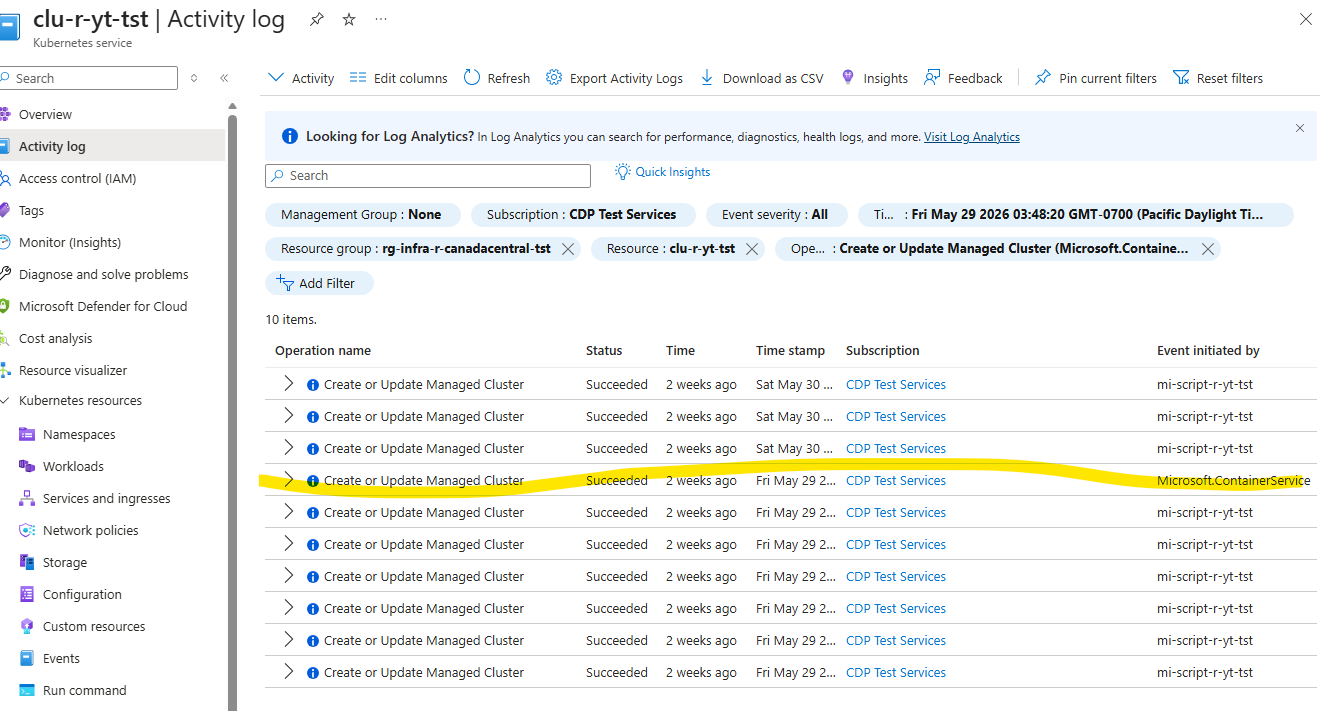The height and width of the screenshot is (711, 1320).
Task: Favorite this resource with the star icon
Action: (349, 19)
